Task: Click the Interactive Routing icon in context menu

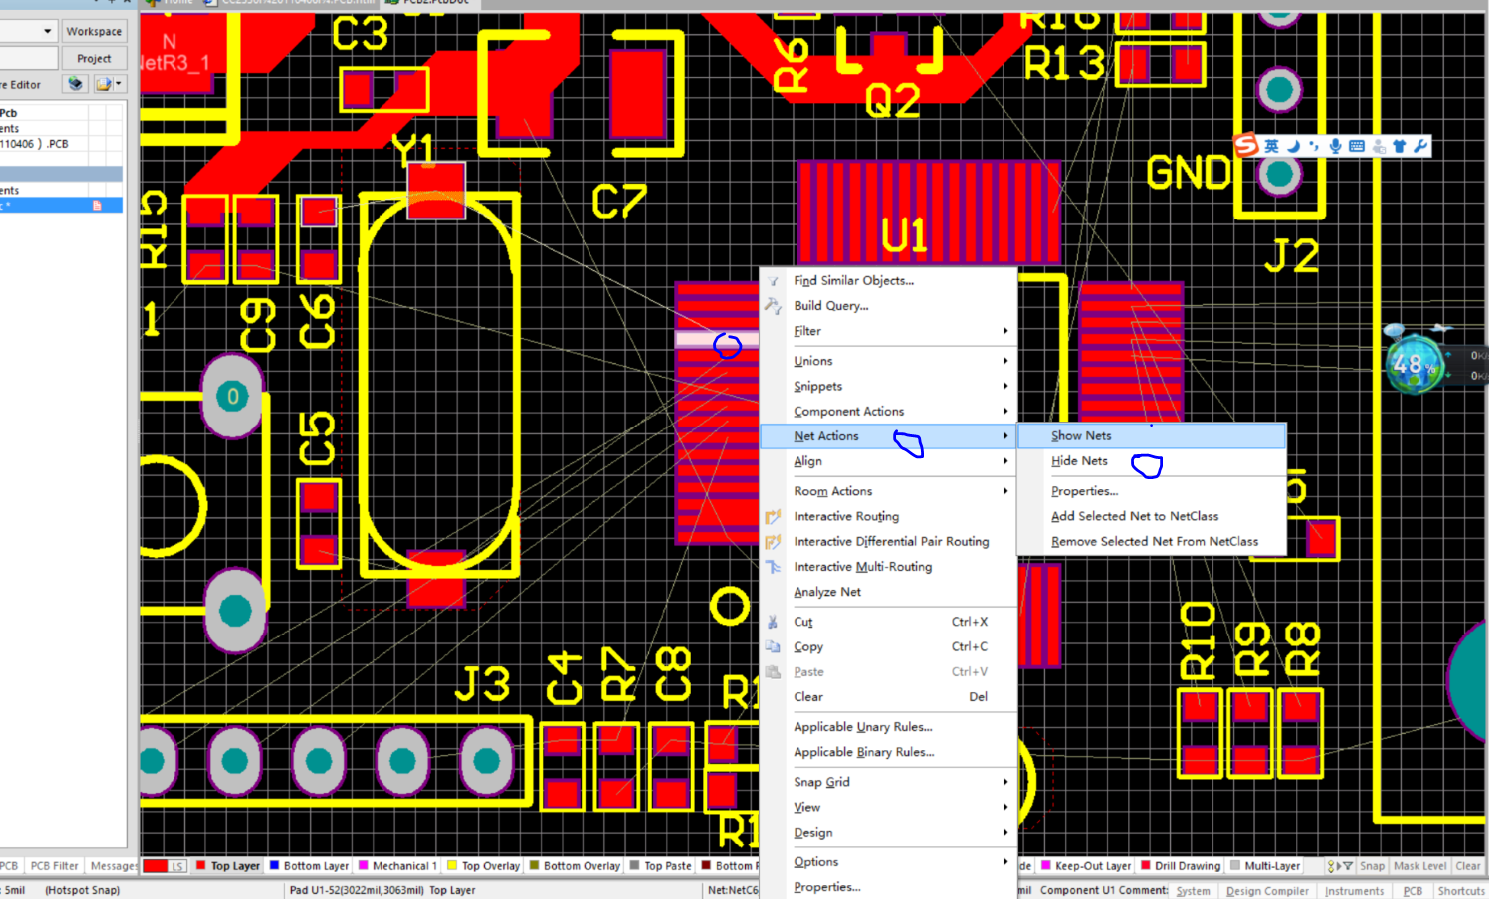Action: [773, 517]
